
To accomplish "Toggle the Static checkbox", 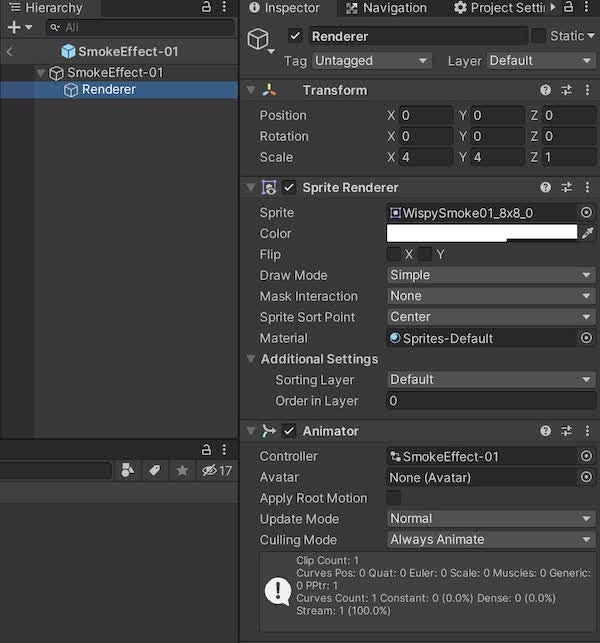I will coord(538,36).
